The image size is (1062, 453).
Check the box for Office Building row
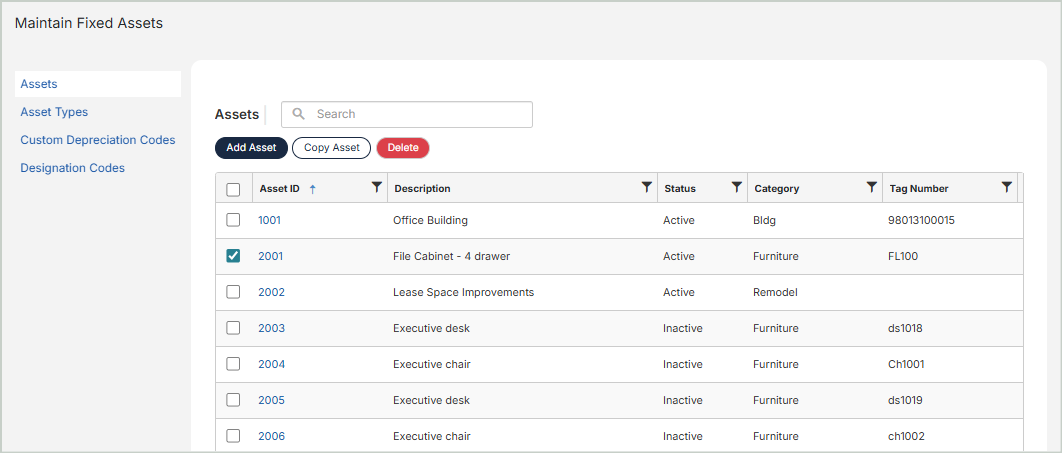coord(233,220)
